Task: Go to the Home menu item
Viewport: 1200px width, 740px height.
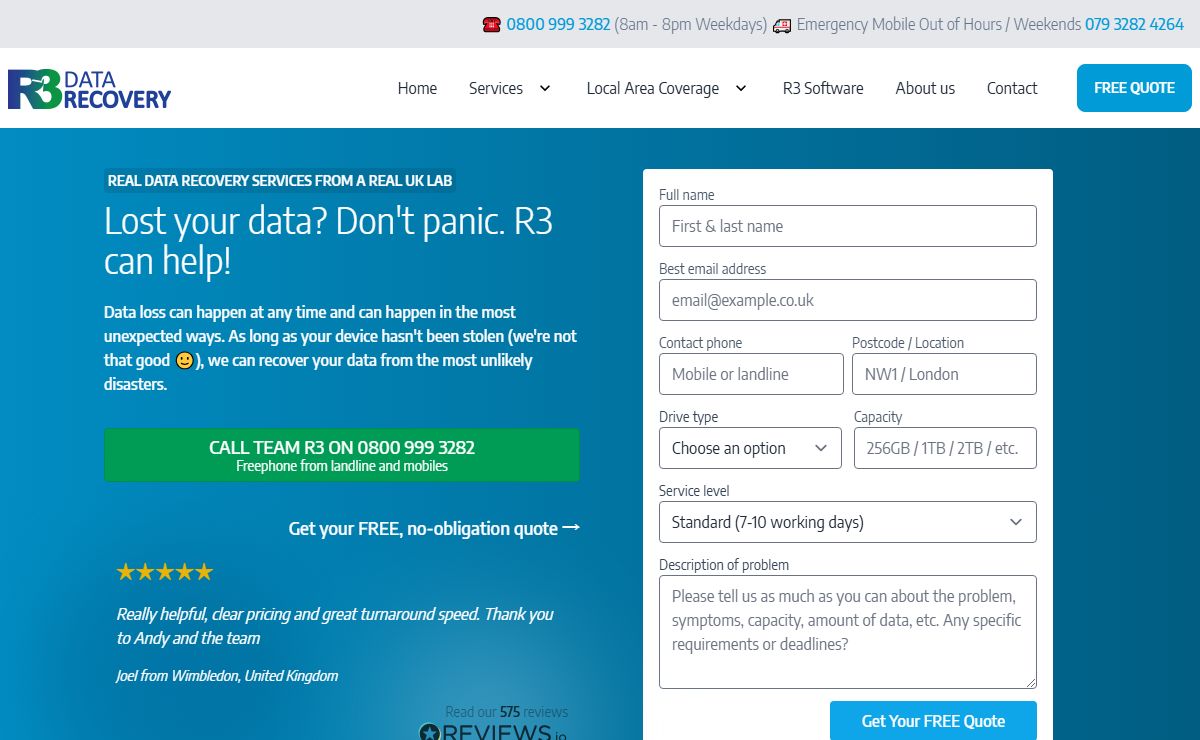Action: [x=417, y=88]
